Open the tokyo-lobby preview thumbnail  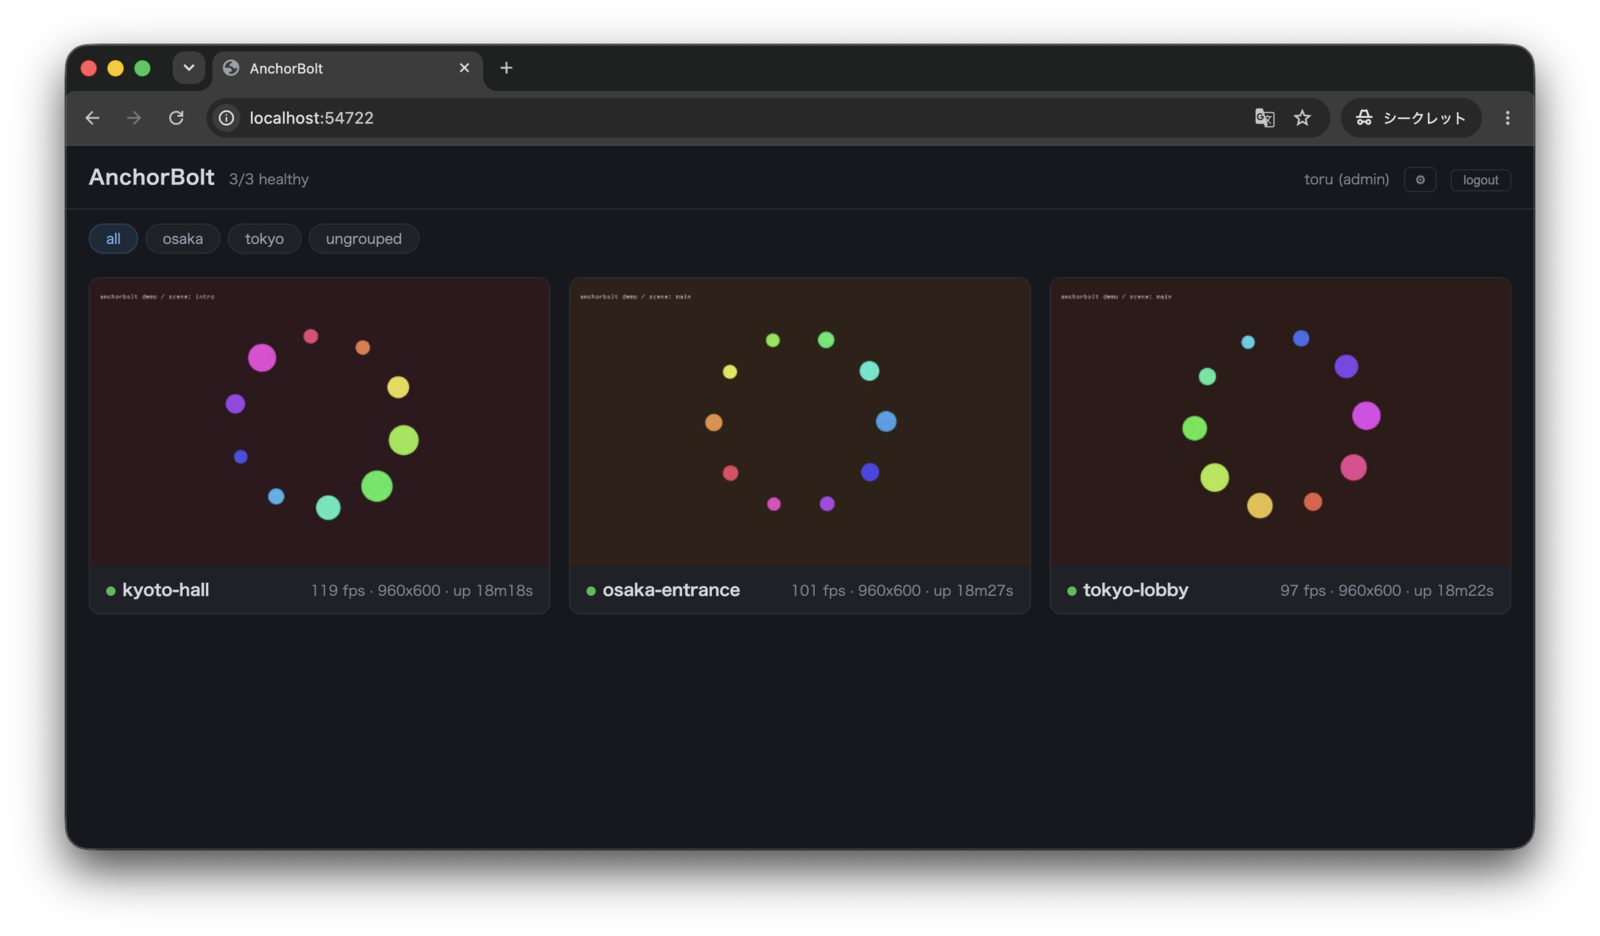[1280, 422]
